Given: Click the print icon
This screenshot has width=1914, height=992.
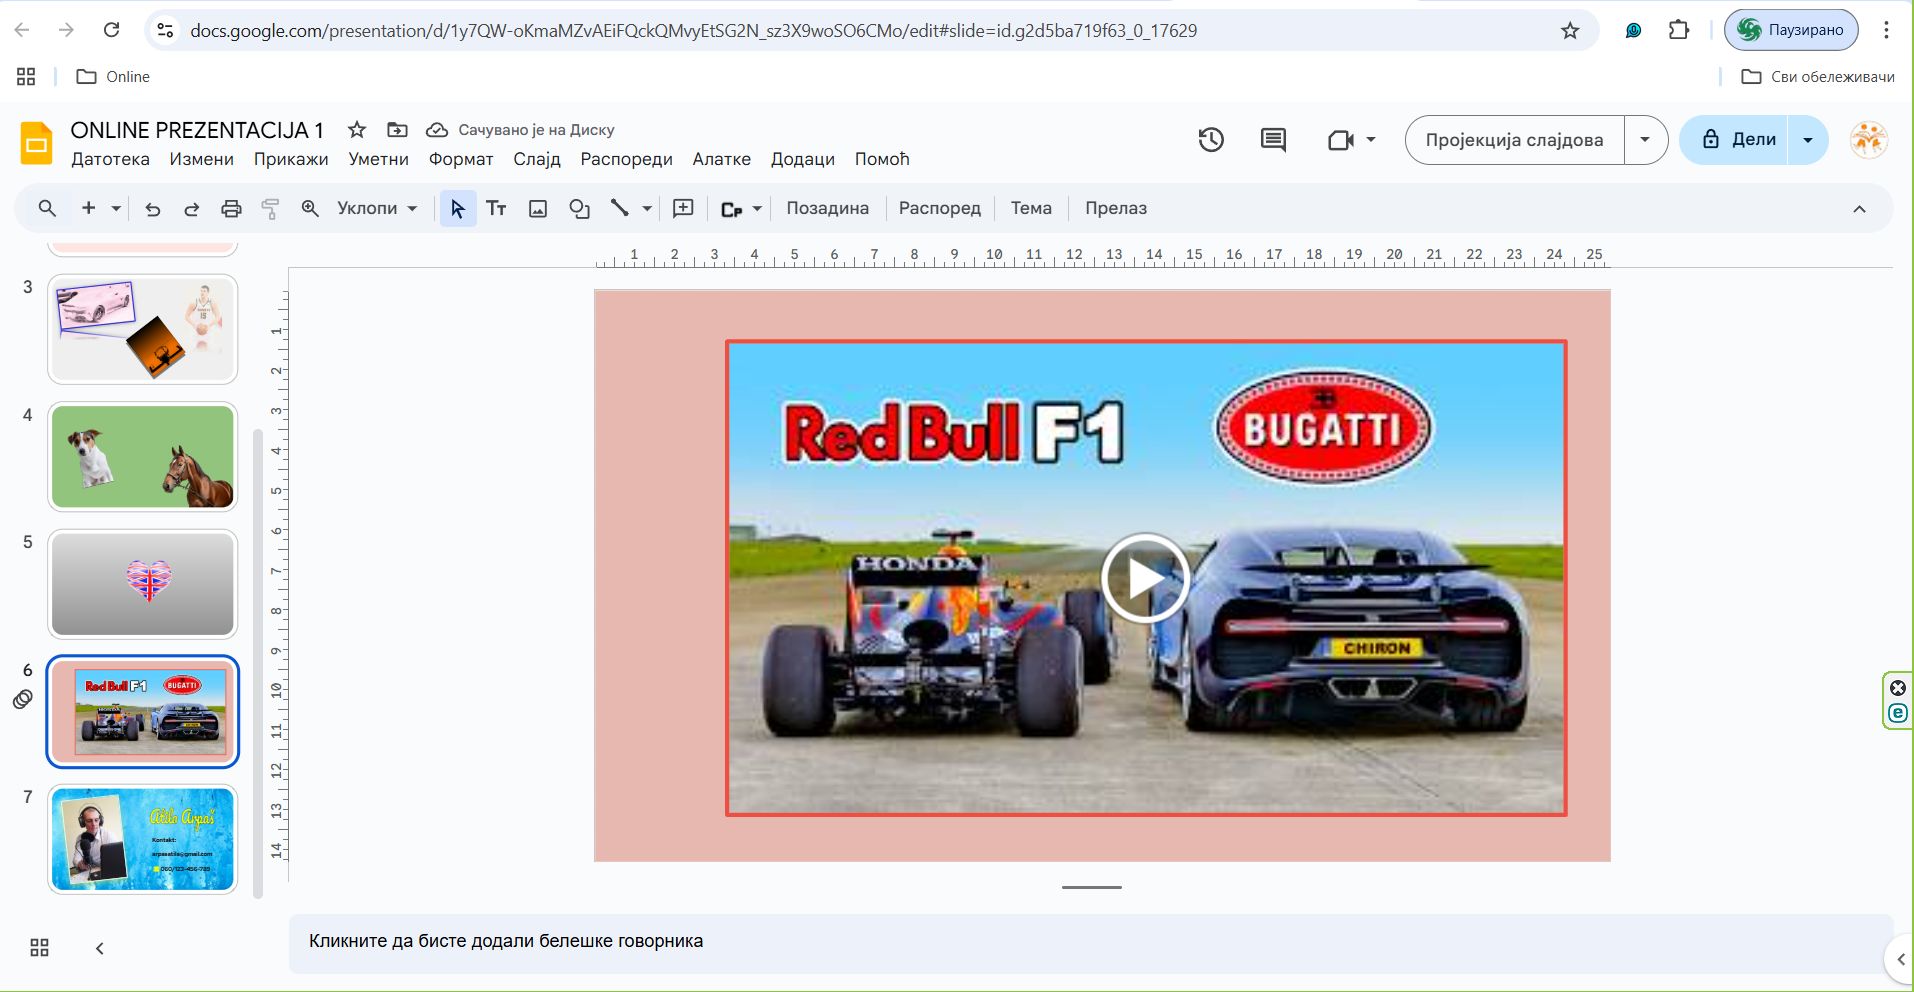Looking at the screenshot, I should pos(231,209).
